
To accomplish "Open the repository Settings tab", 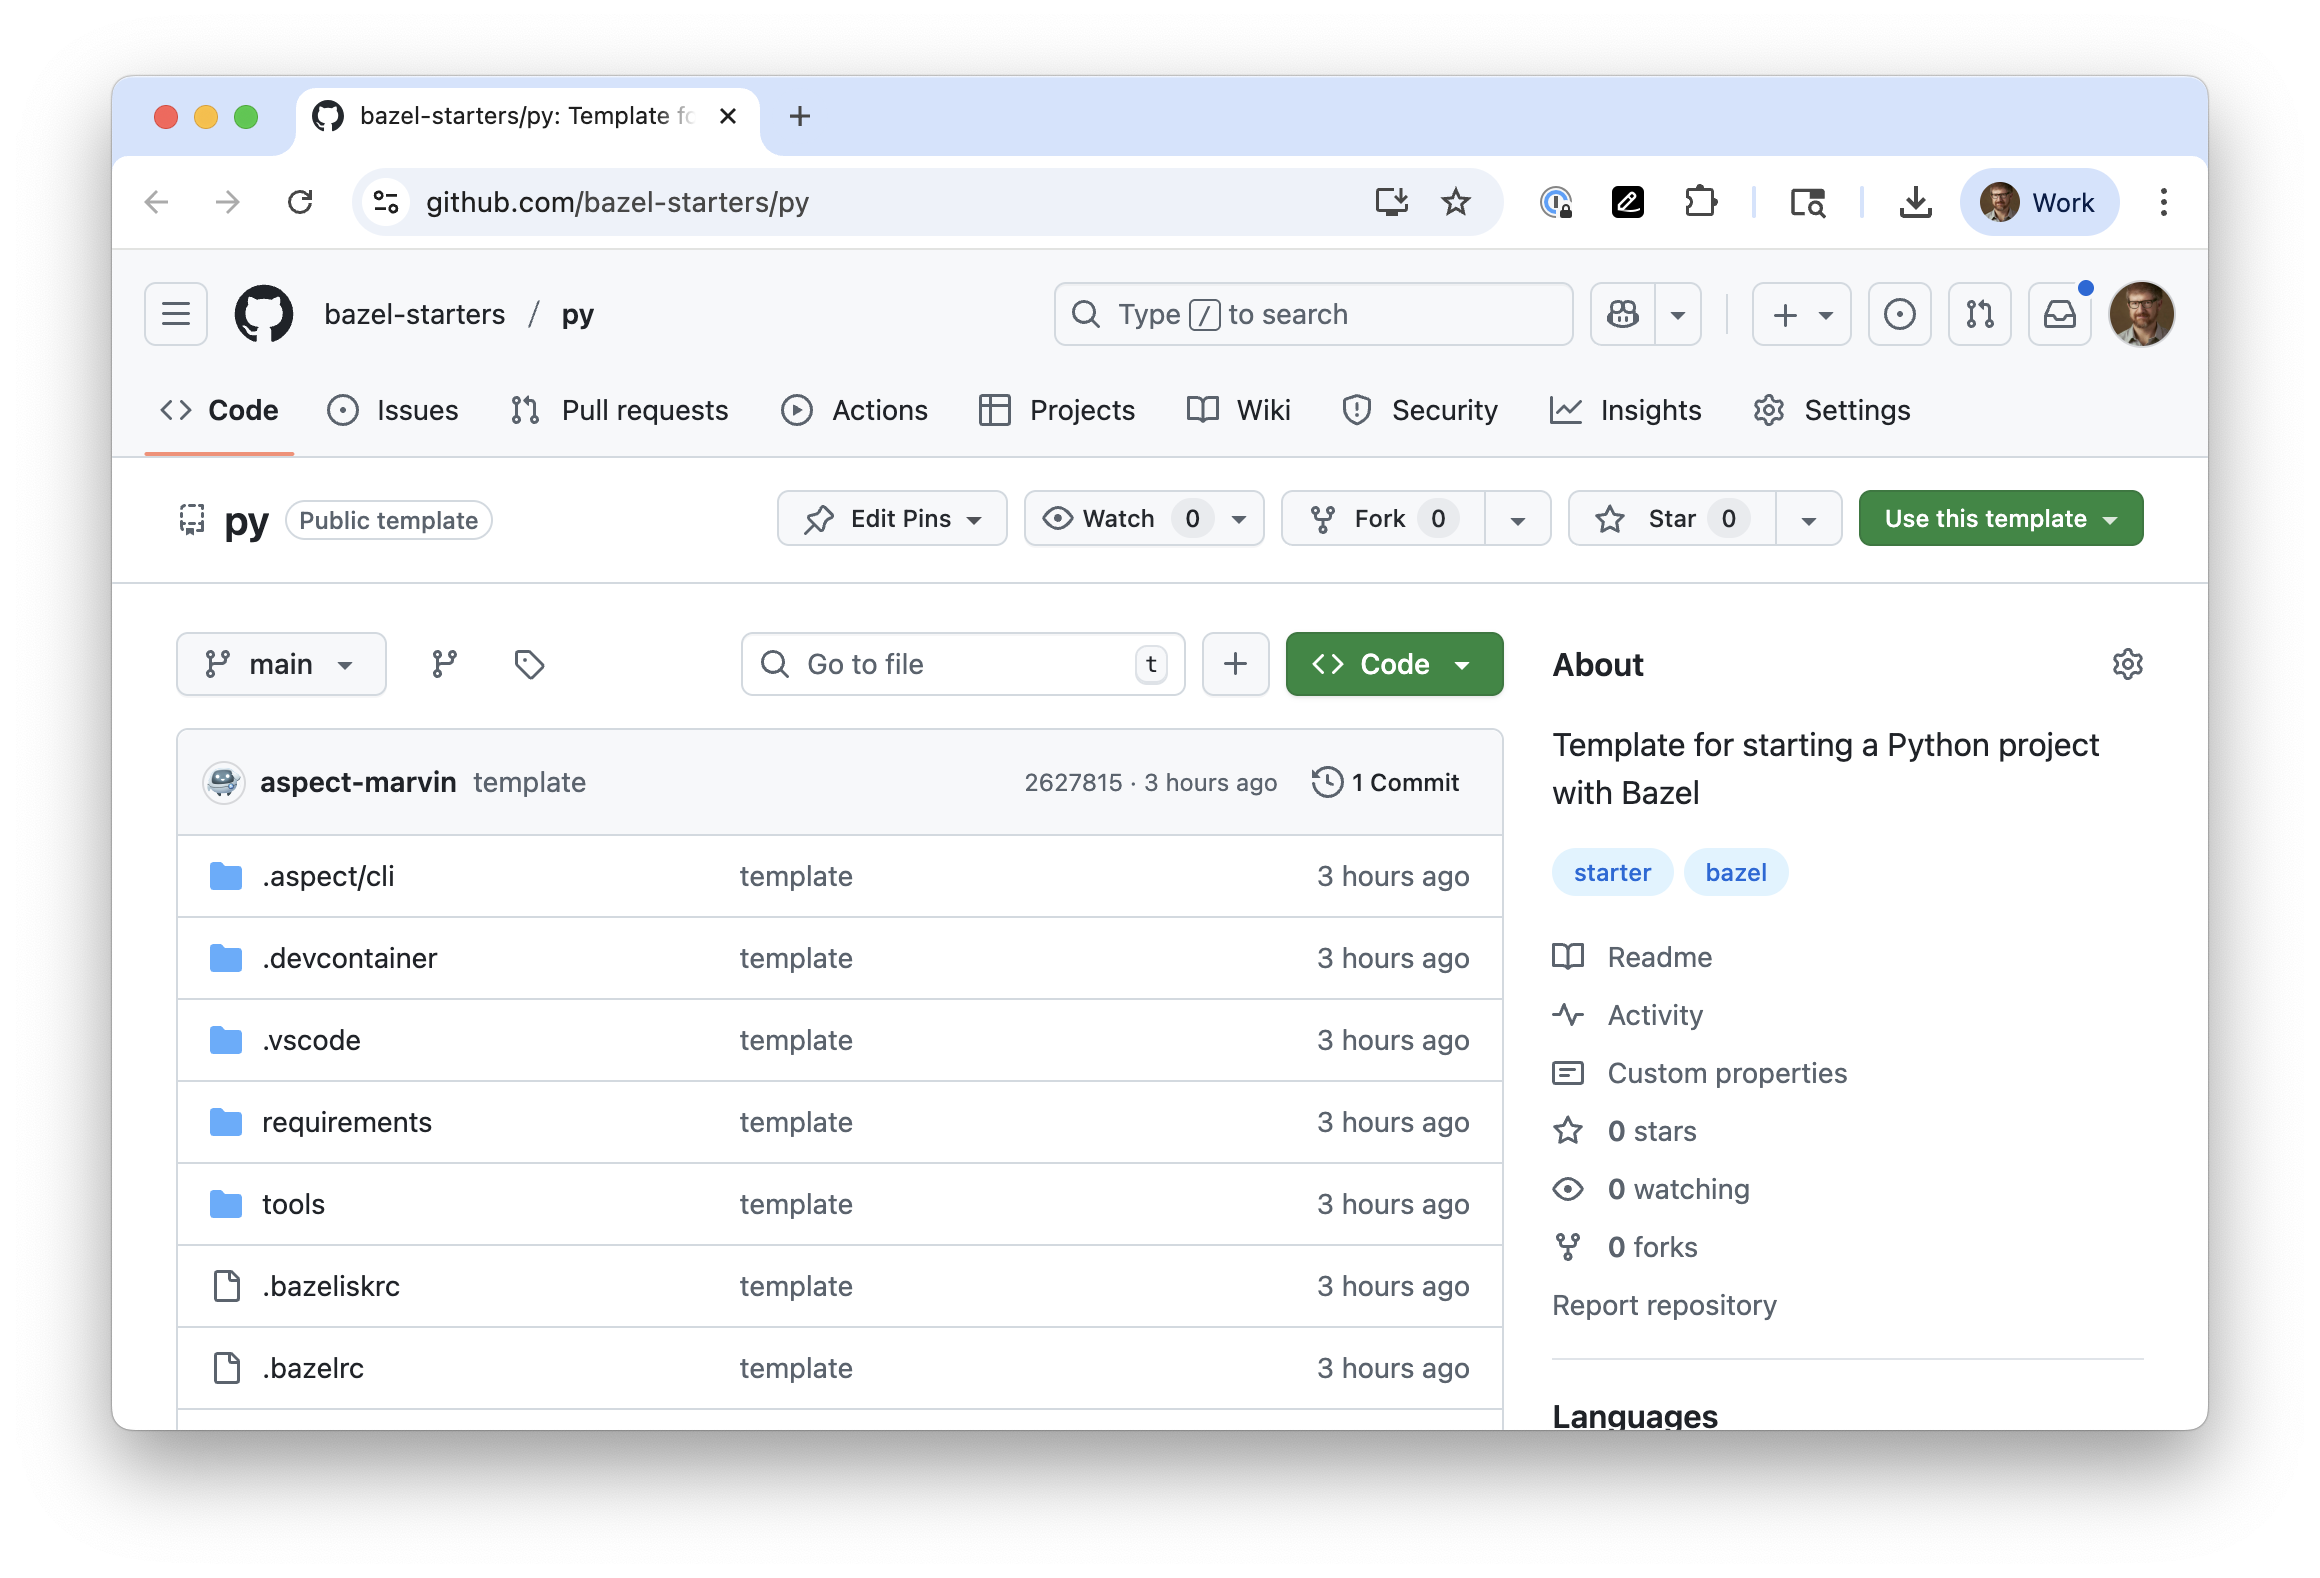I will [1832, 410].
